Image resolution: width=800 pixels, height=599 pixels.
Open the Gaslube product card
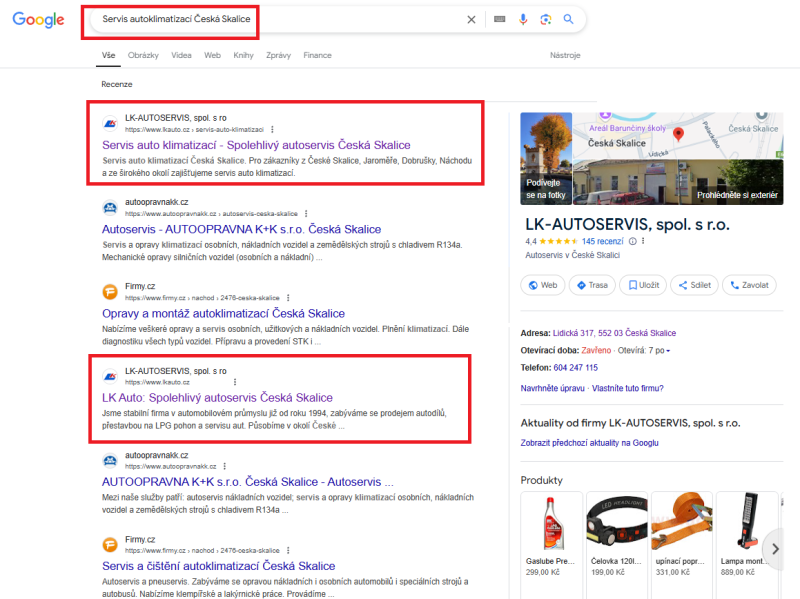[552, 545]
